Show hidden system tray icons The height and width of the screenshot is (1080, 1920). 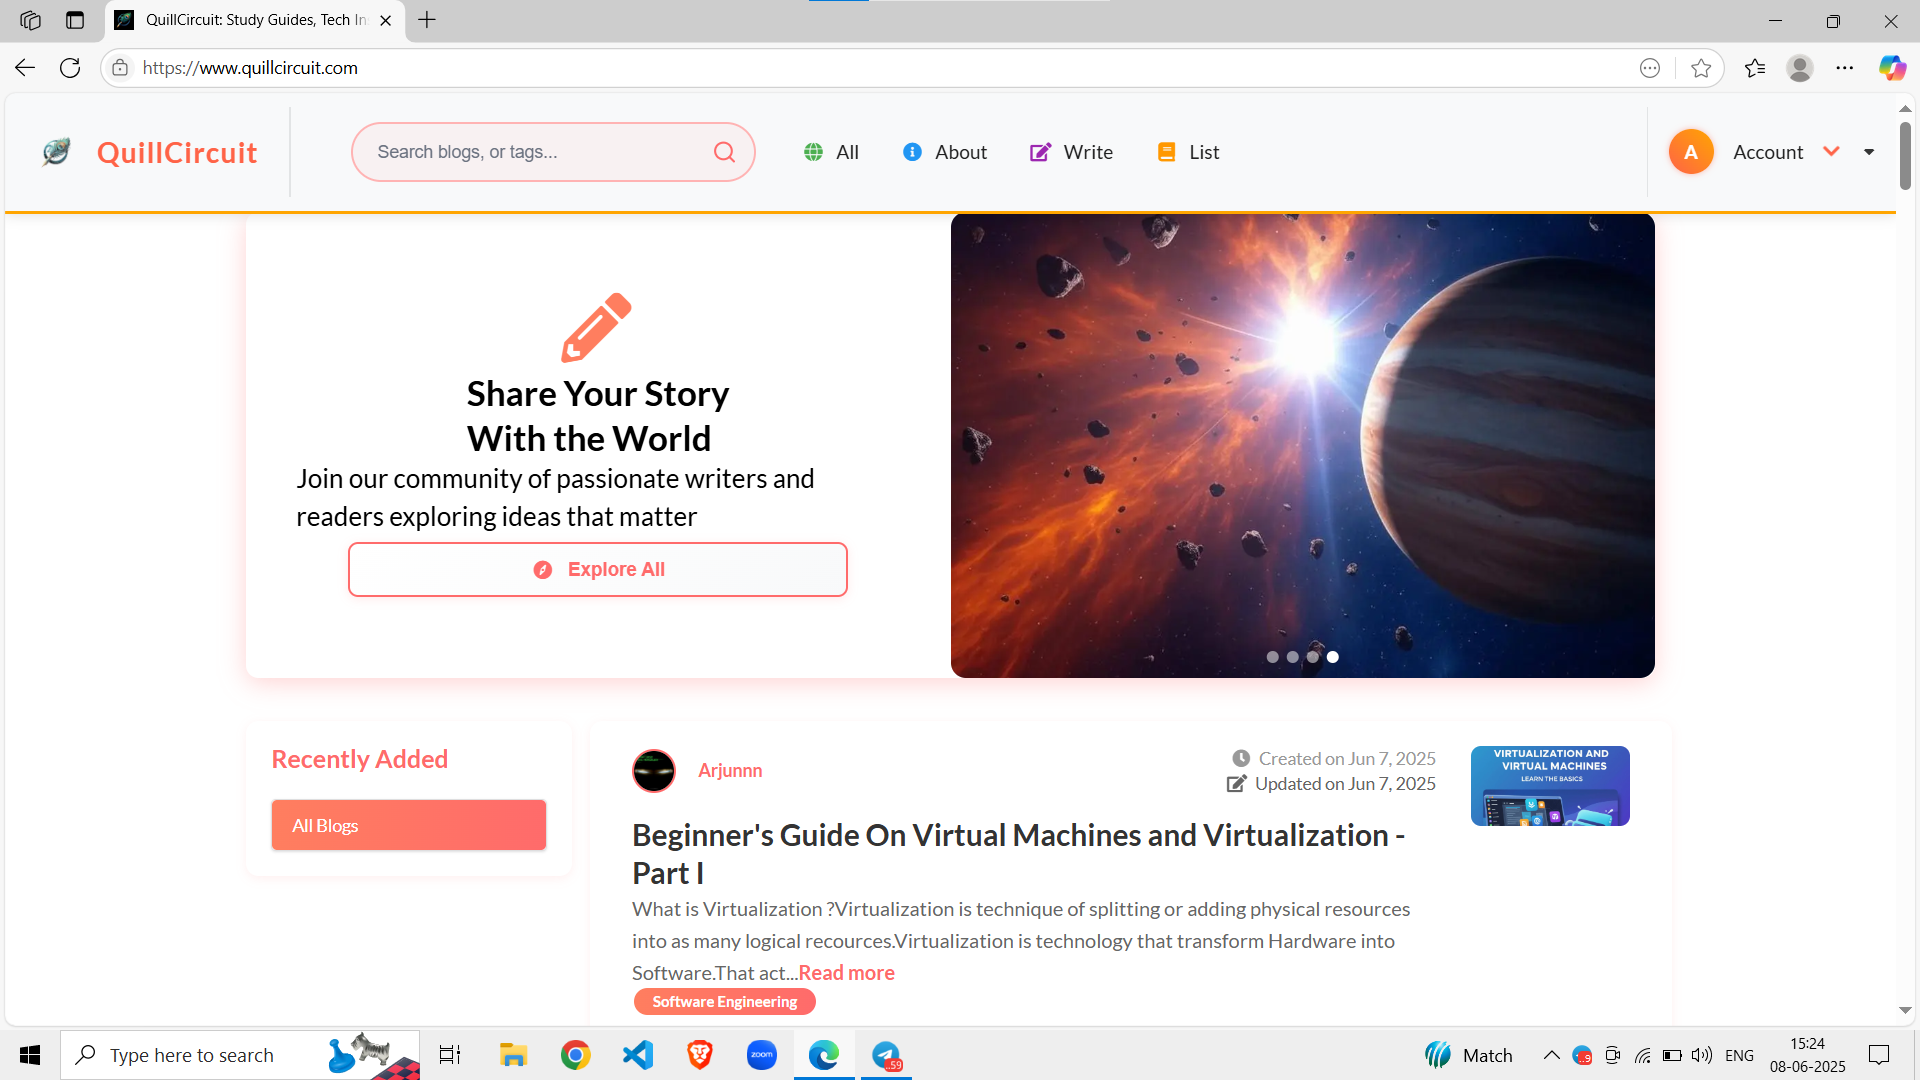pos(1551,1055)
